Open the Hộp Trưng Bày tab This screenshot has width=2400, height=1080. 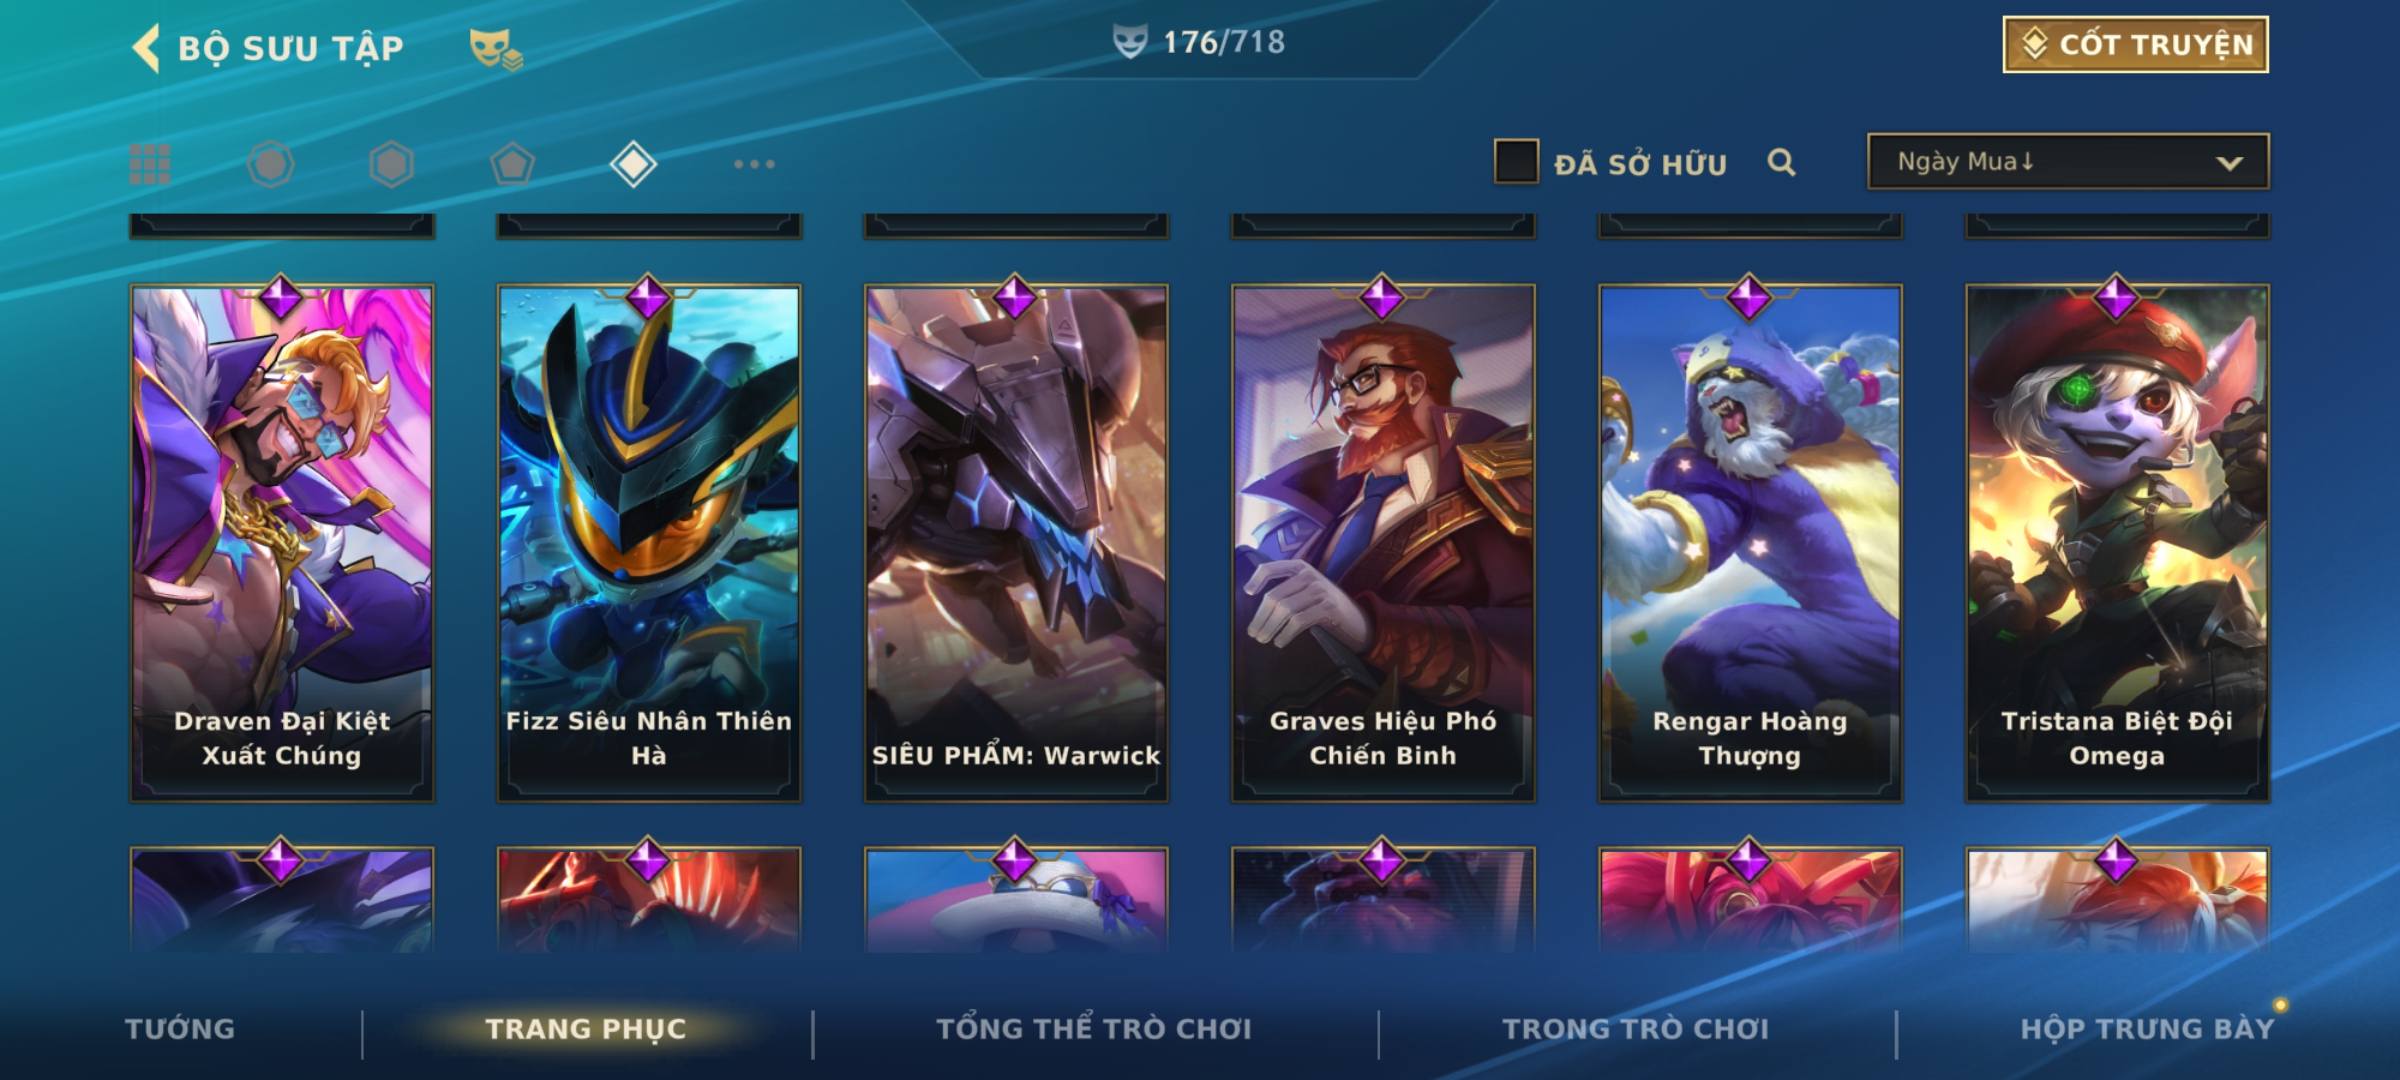point(2147,1029)
